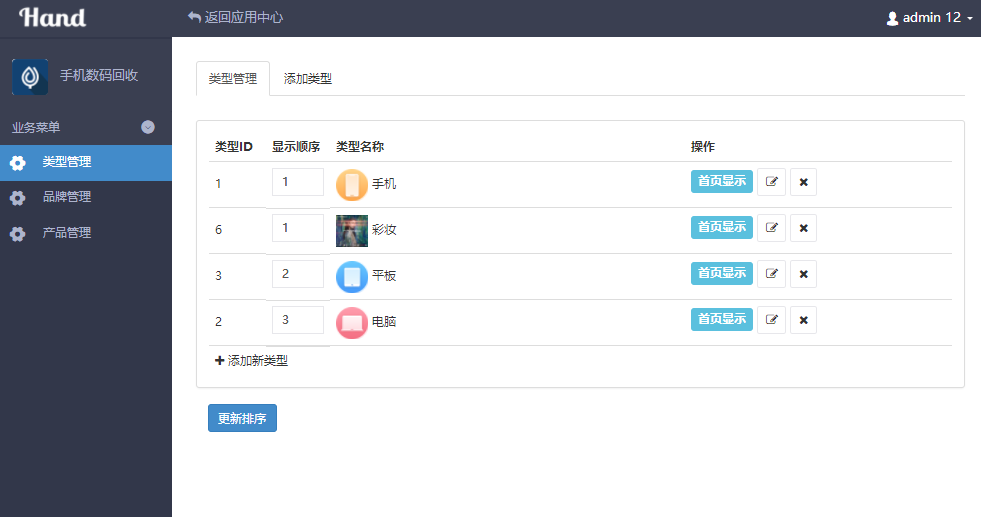
Task: Delete the 电脑 type with X icon
Action: (x=803, y=320)
